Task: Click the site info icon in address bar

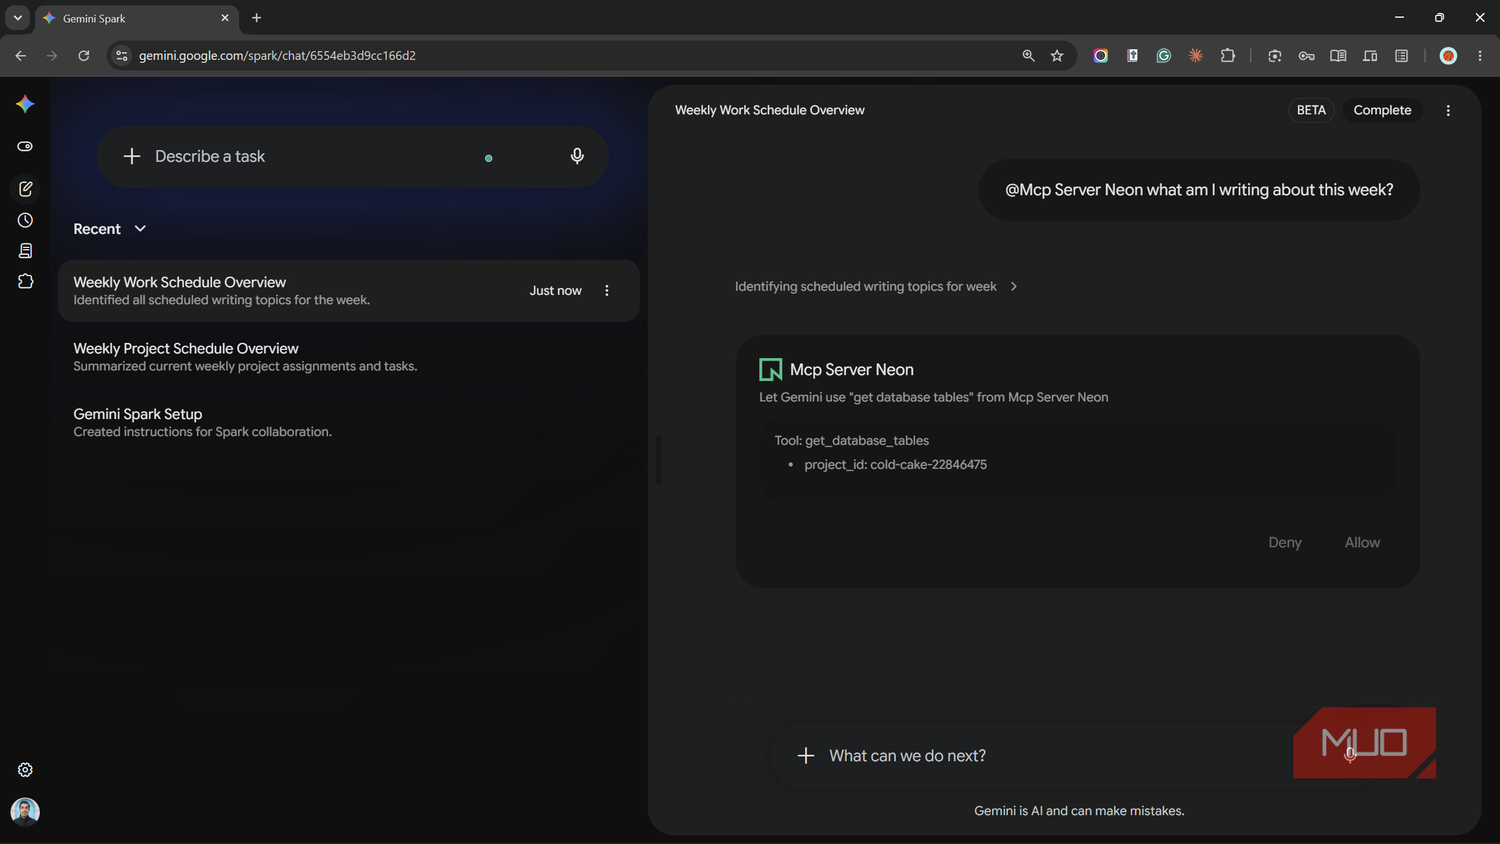Action: click(122, 56)
